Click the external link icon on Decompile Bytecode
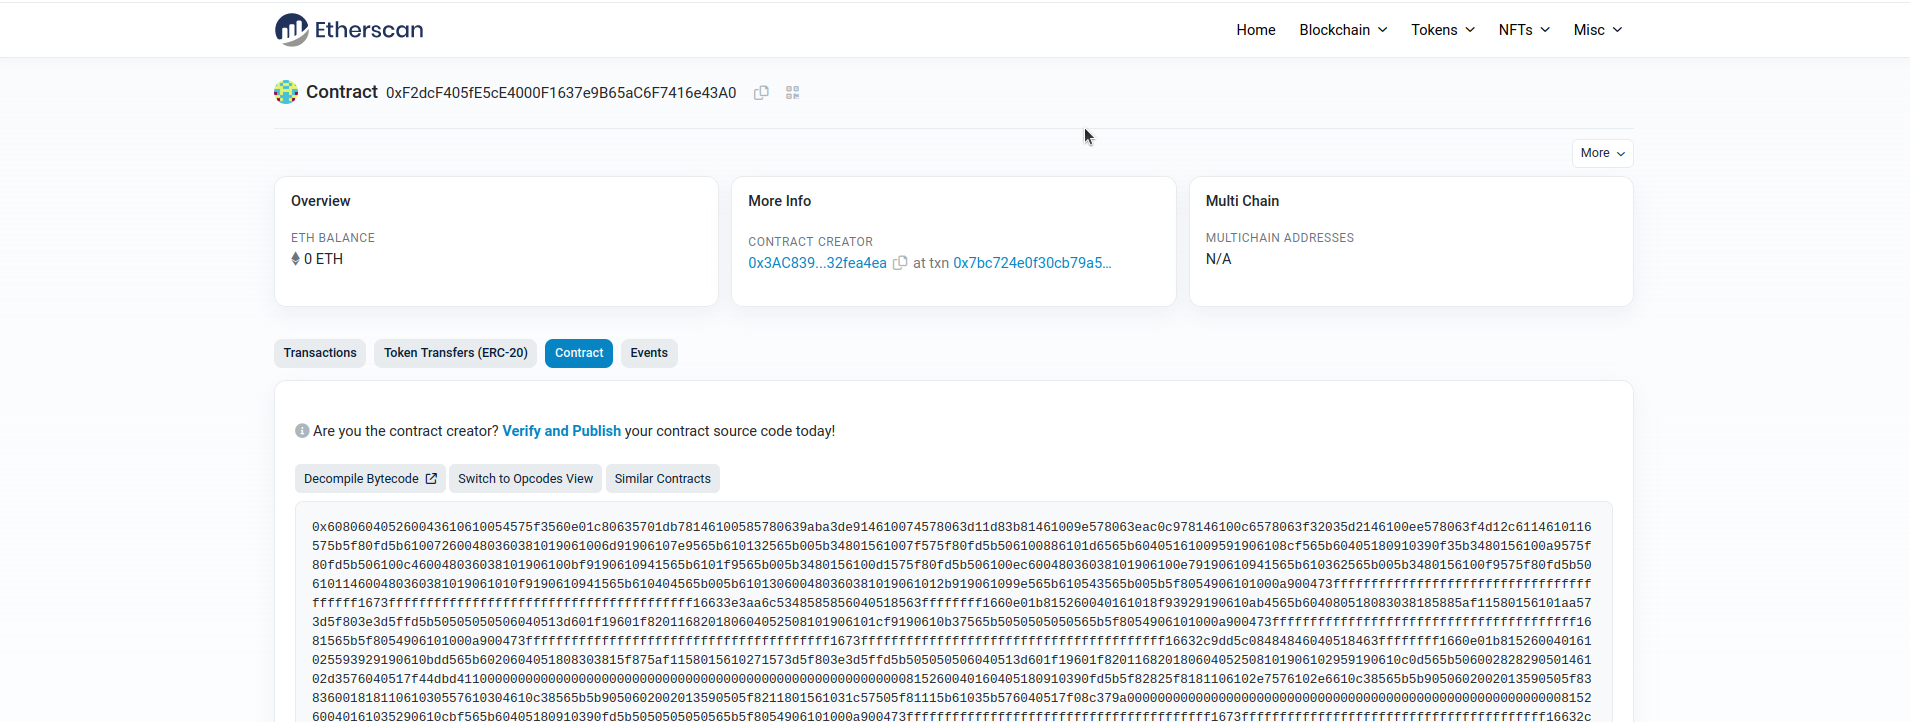Screen dimensions: 1910x722 [431, 479]
